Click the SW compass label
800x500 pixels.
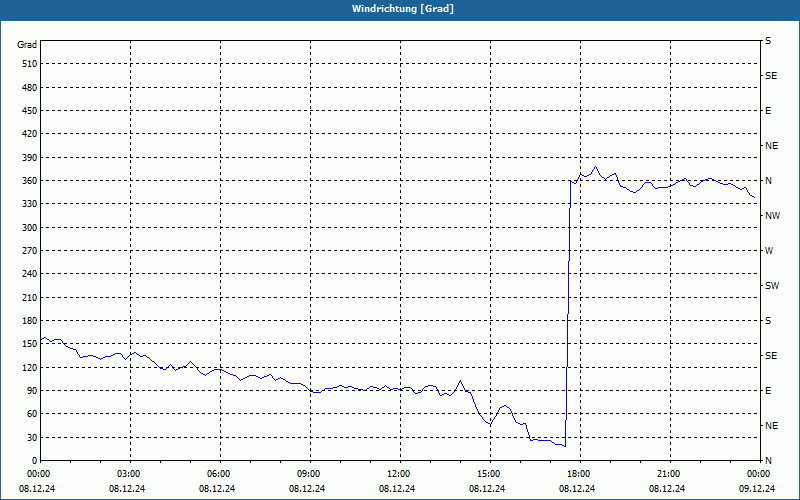[772, 286]
